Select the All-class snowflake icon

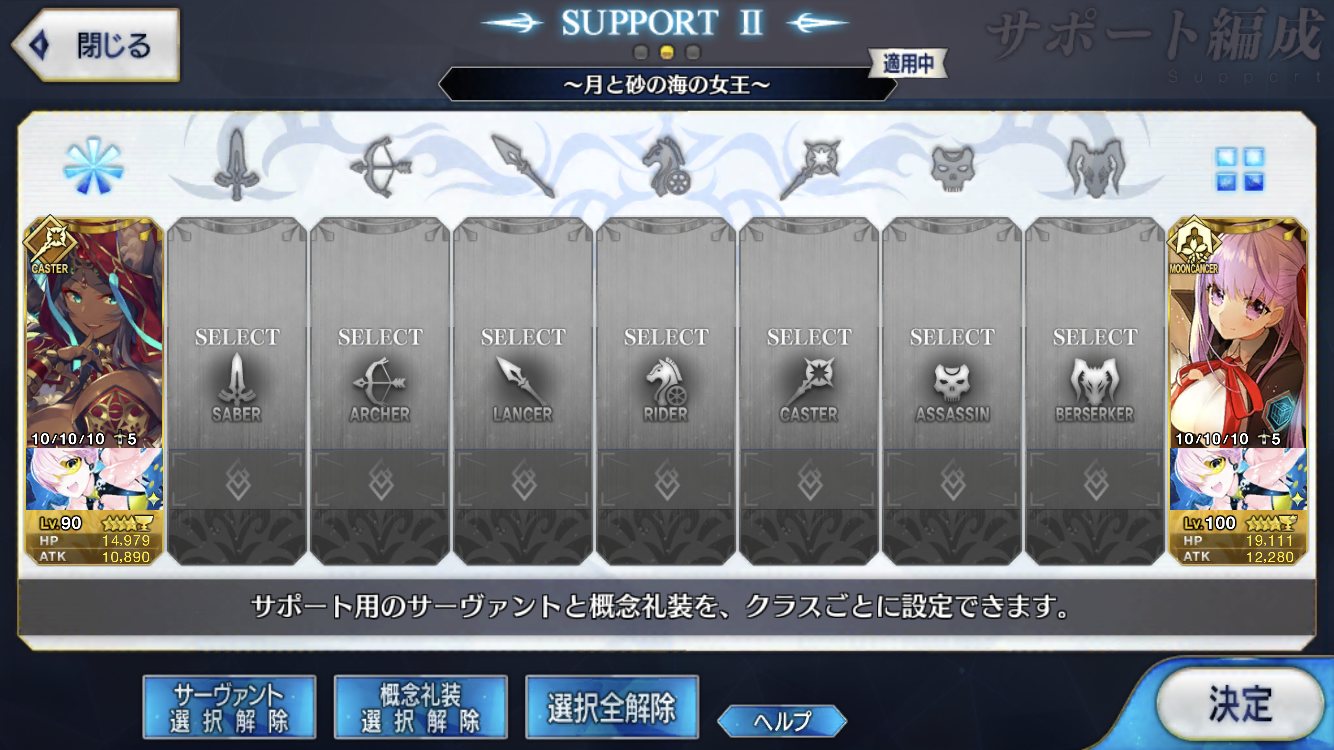pos(93,166)
